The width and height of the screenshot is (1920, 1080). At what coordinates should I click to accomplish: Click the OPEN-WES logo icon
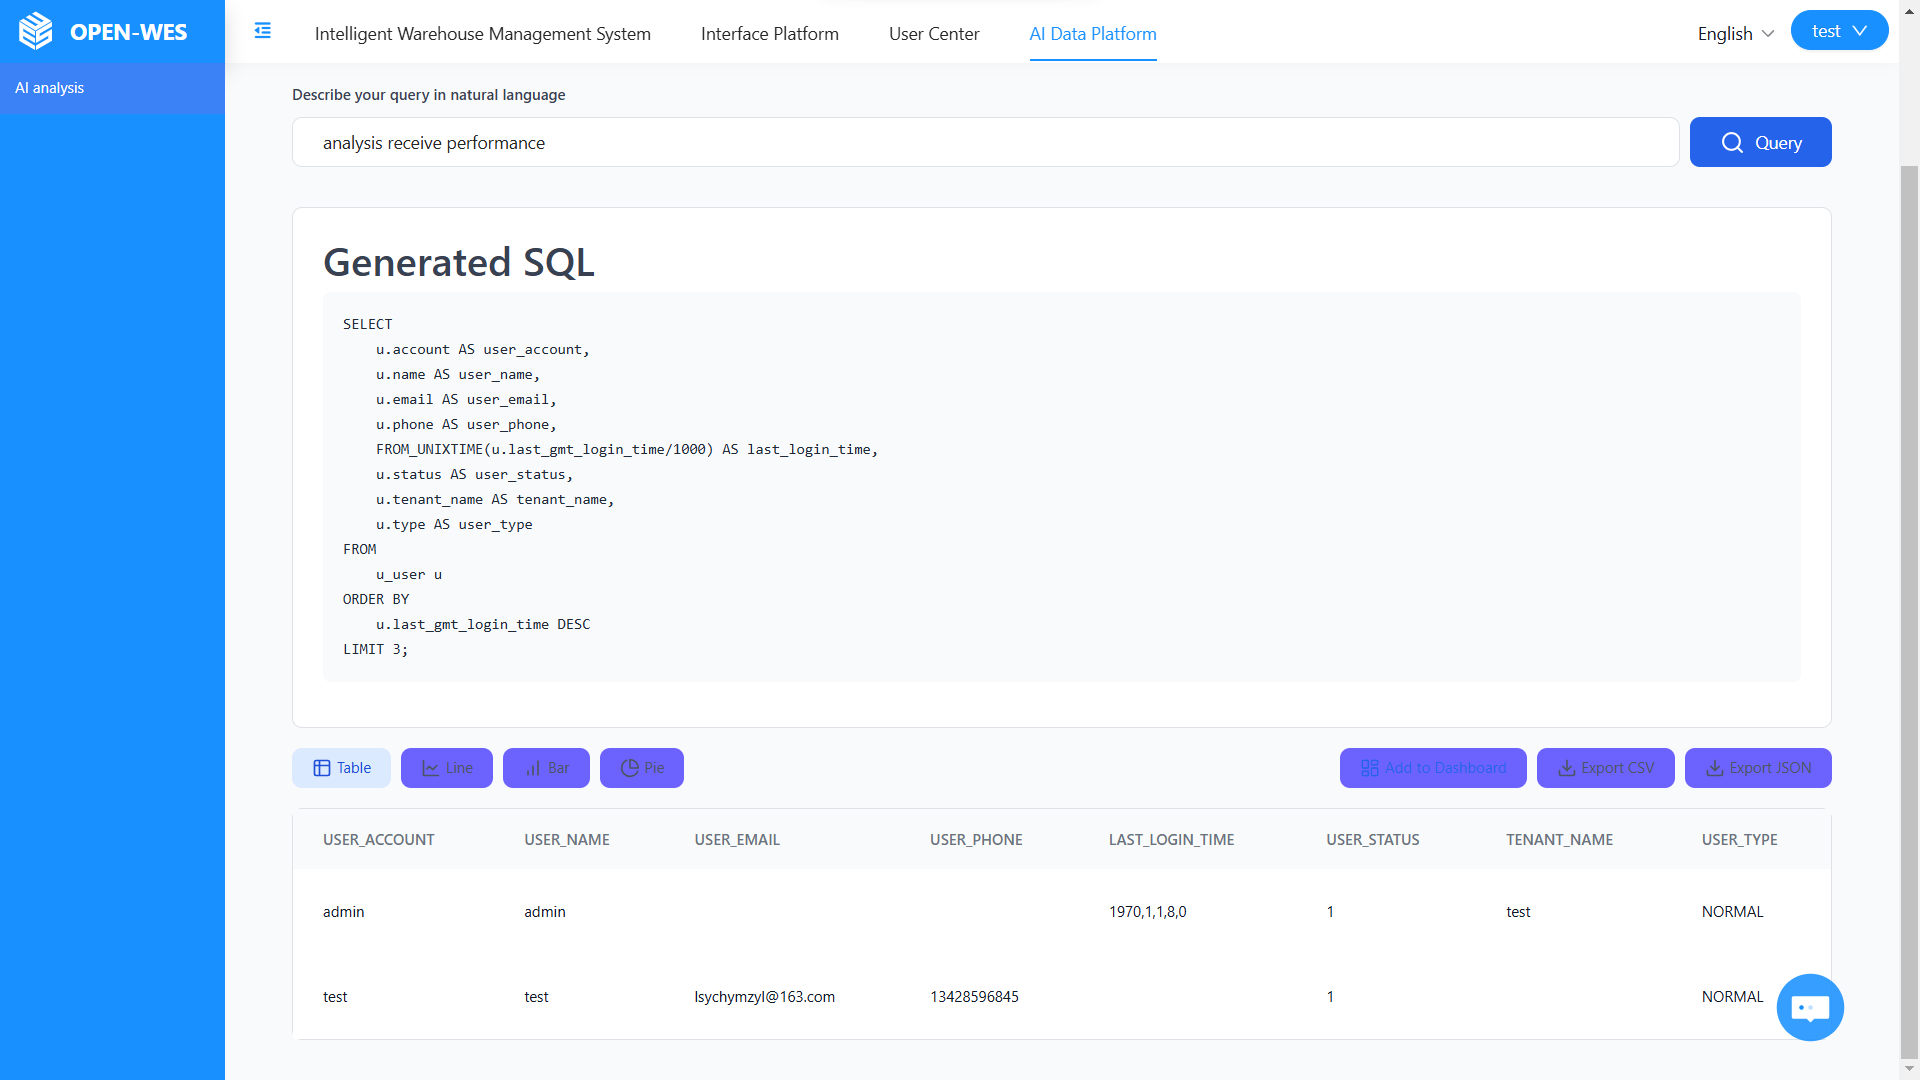(36, 31)
